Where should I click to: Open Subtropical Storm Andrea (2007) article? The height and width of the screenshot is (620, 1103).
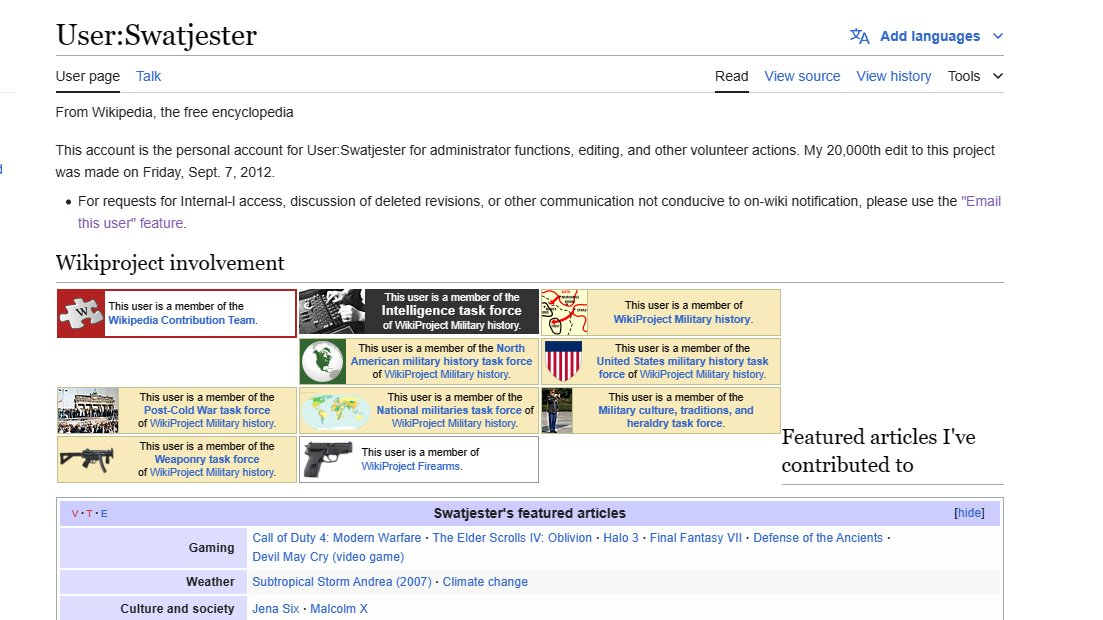point(342,582)
